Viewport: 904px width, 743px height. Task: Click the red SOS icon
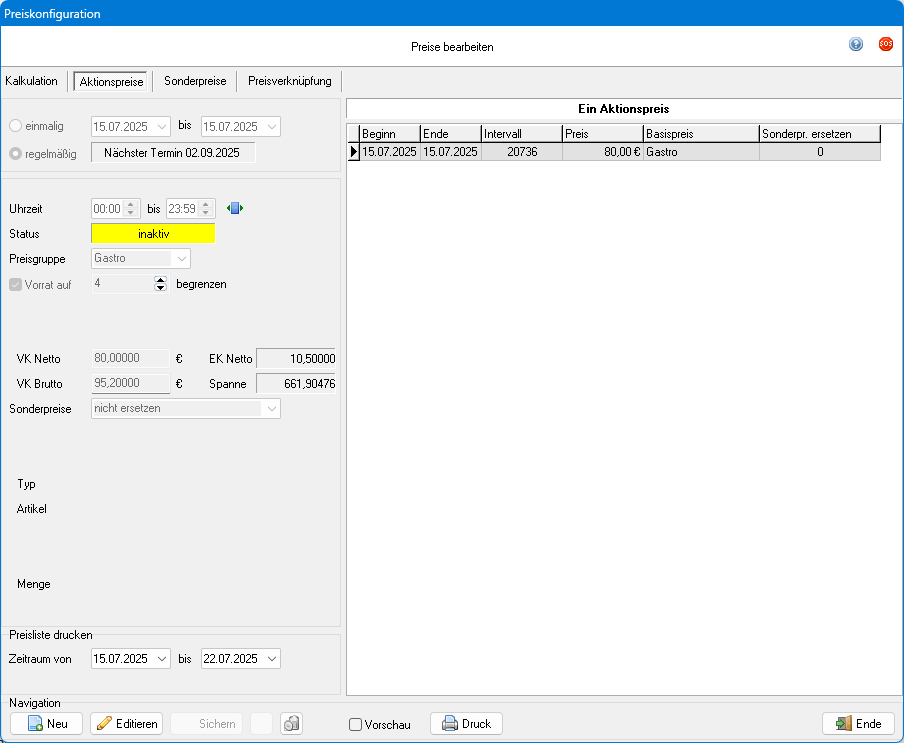[885, 44]
